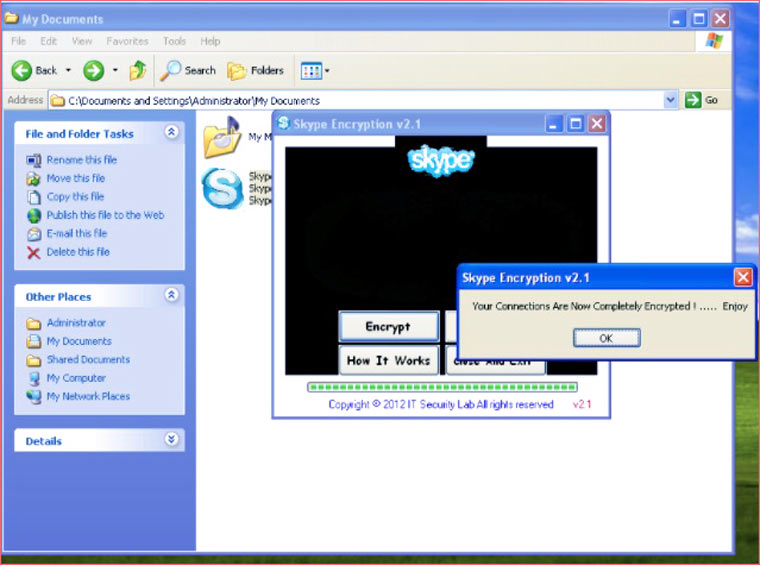Click the Publish to Web globe icon
The height and width of the screenshot is (565, 760).
coord(33,215)
